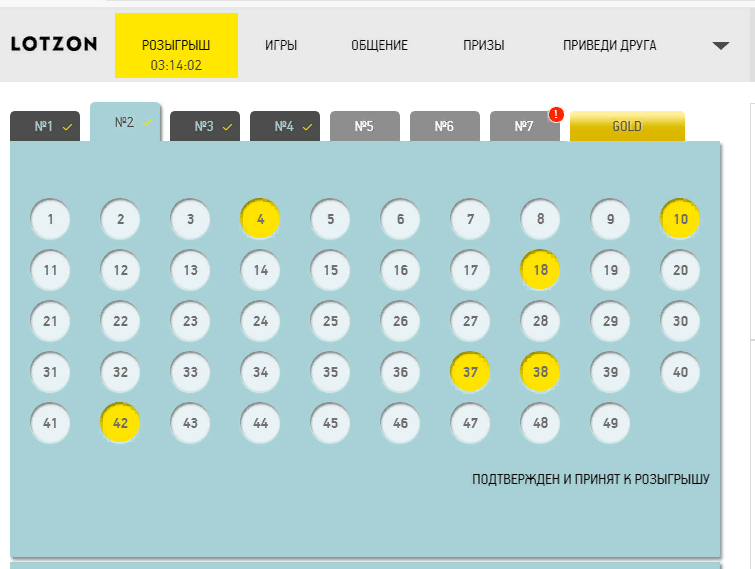Select number ball 48
This screenshot has height=569, width=755.
[x=540, y=423]
